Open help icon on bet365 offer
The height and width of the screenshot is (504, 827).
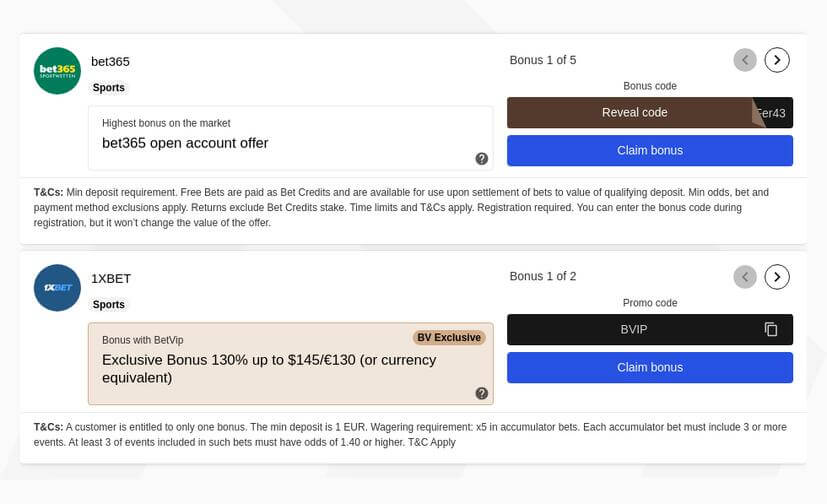point(482,159)
